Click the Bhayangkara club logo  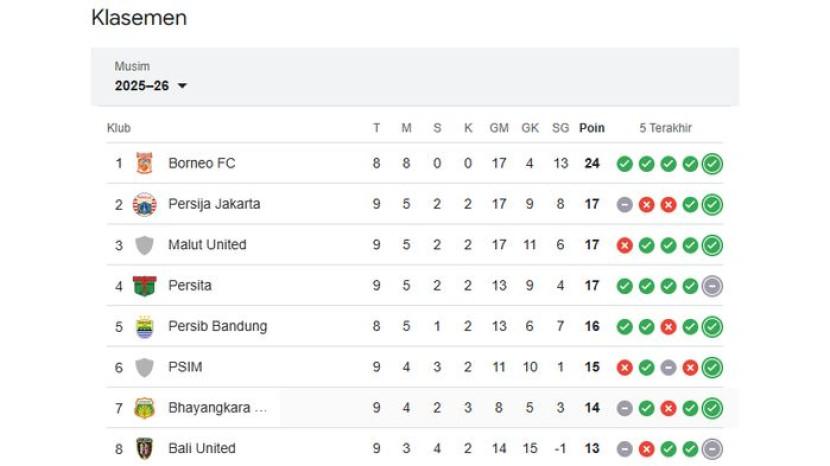click(x=145, y=408)
